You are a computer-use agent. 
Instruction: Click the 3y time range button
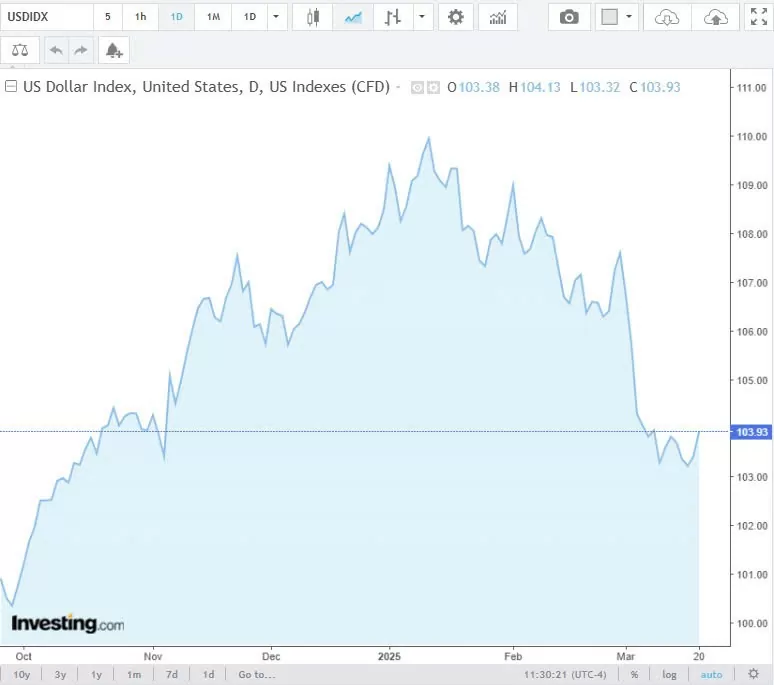[x=60, y=674]
